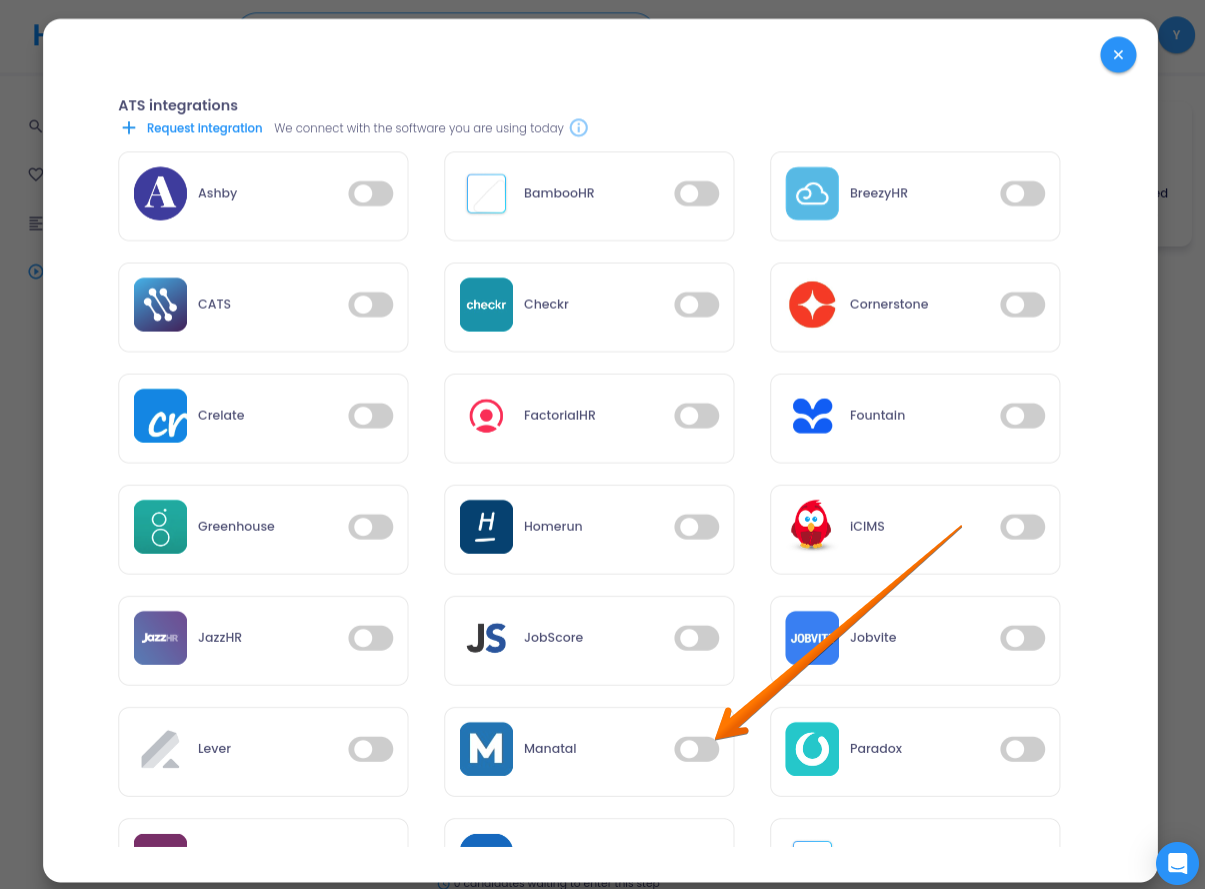The height and width of the screenshot is (889, 1205).
Task: Open the user avatar Y profile
Action: [x=1177, y=35]
